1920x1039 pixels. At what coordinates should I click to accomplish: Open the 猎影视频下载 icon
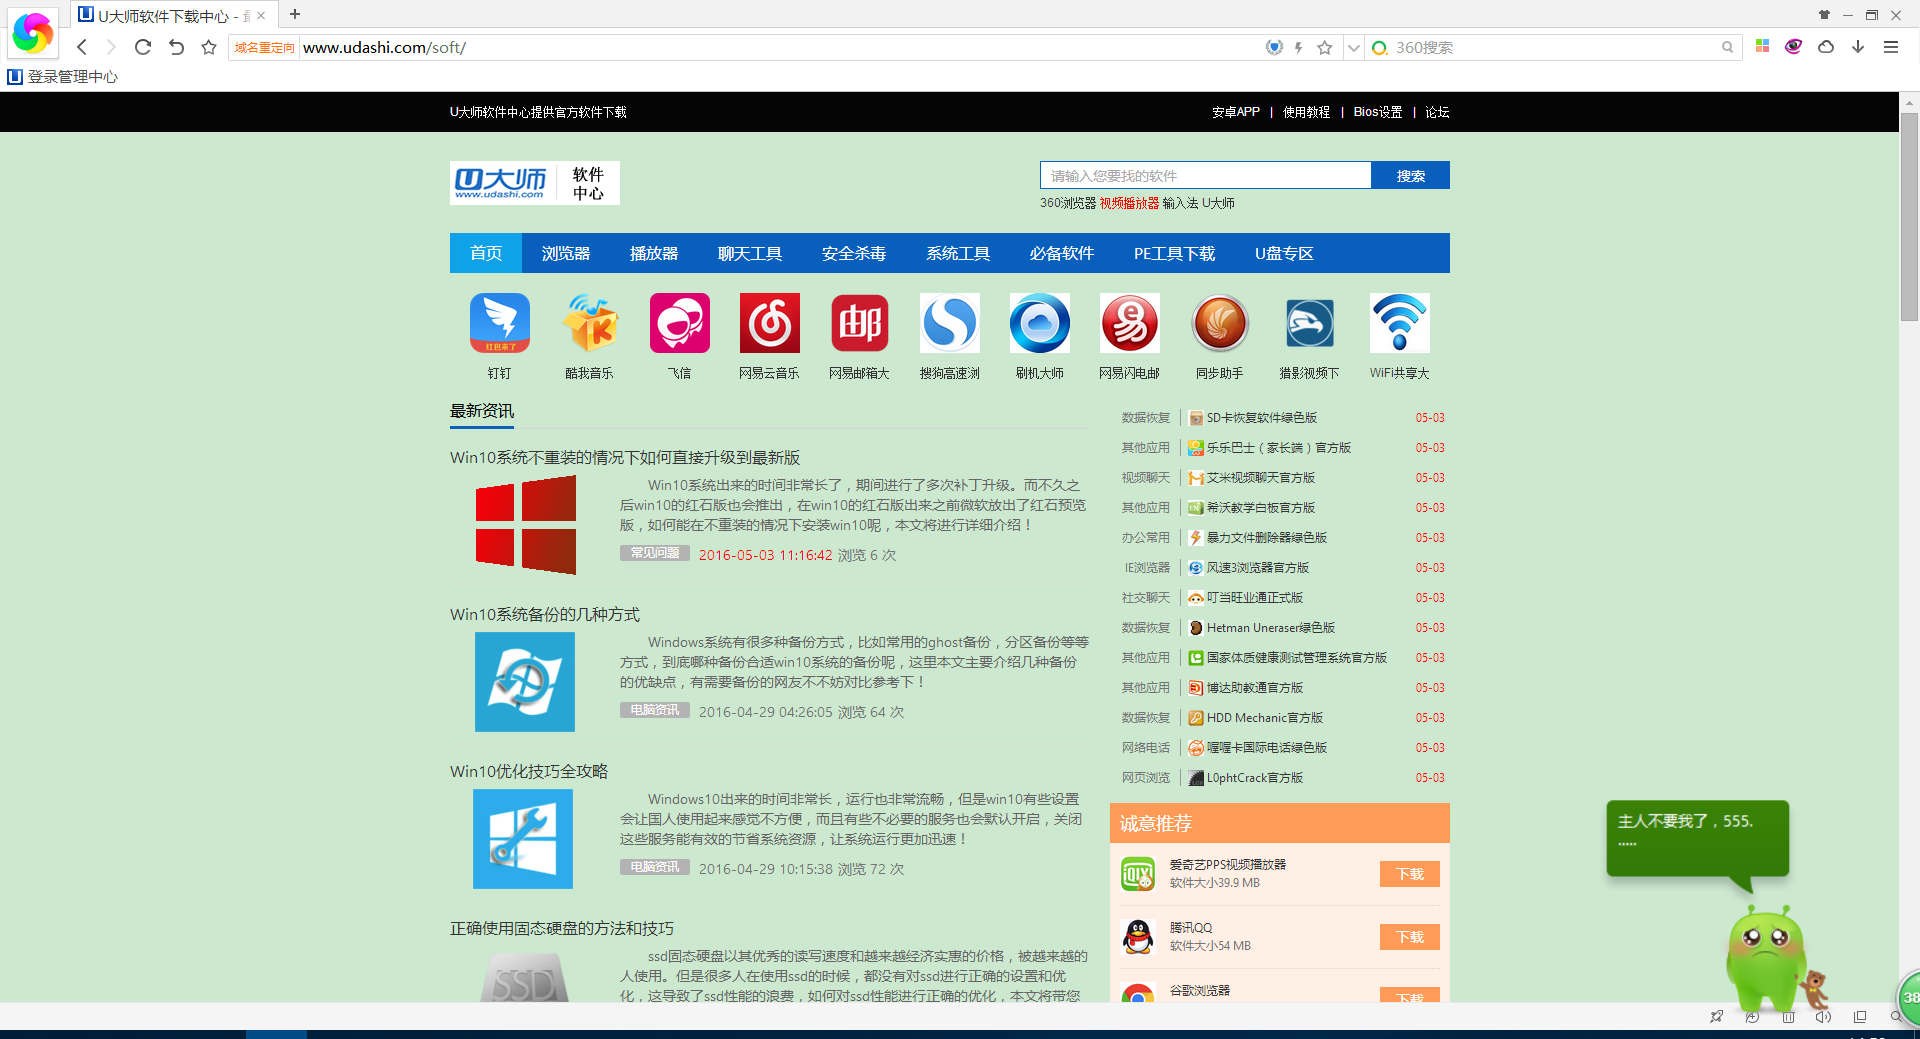click(1310, 323)
